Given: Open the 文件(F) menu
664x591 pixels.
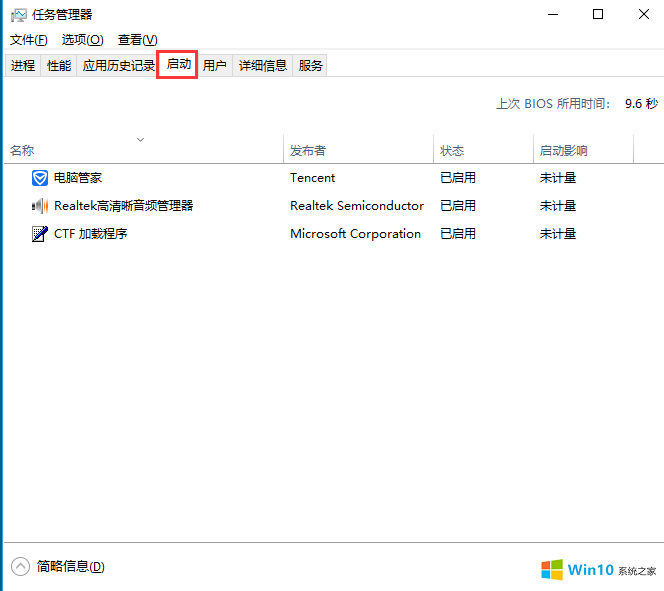Looking at the screenshot, I should point(28,40).
